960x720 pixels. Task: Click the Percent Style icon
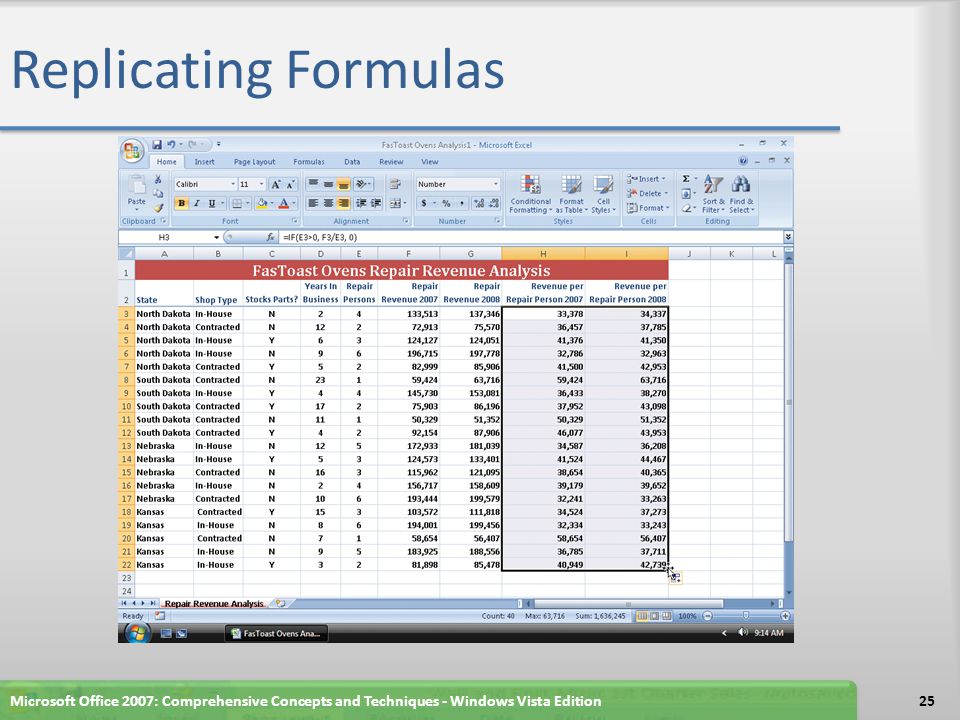pos(446,203)
